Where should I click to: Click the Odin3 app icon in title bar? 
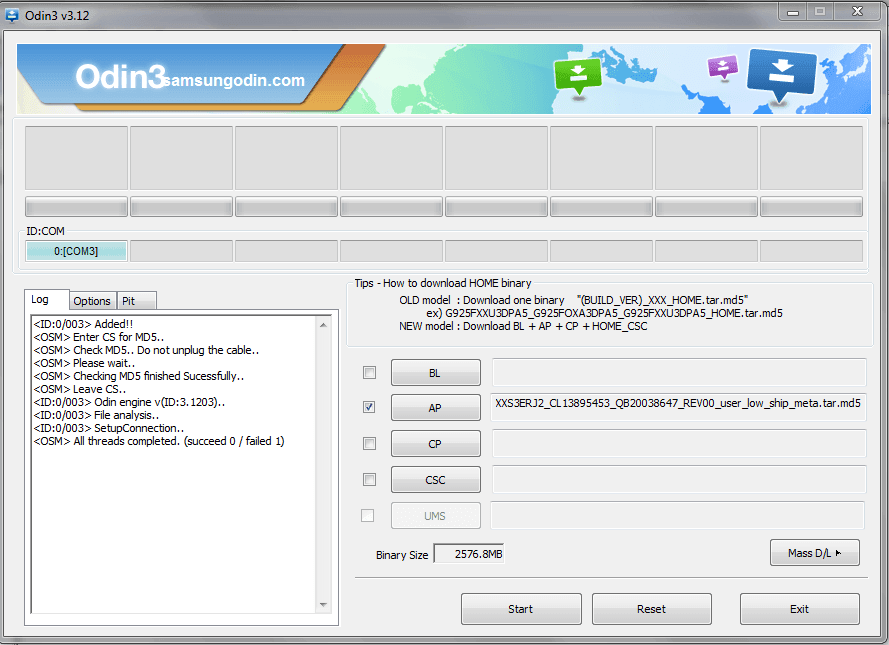pos(11,15)
